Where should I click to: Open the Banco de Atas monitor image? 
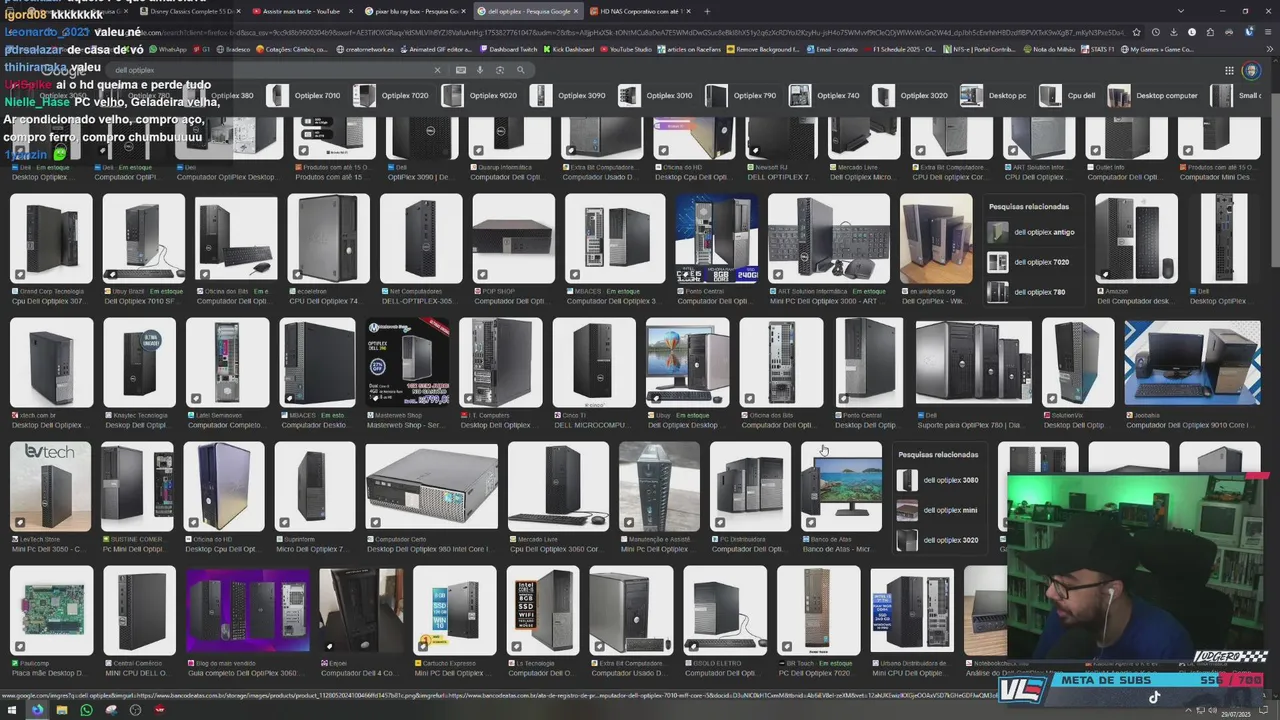(x=842, y=486)
